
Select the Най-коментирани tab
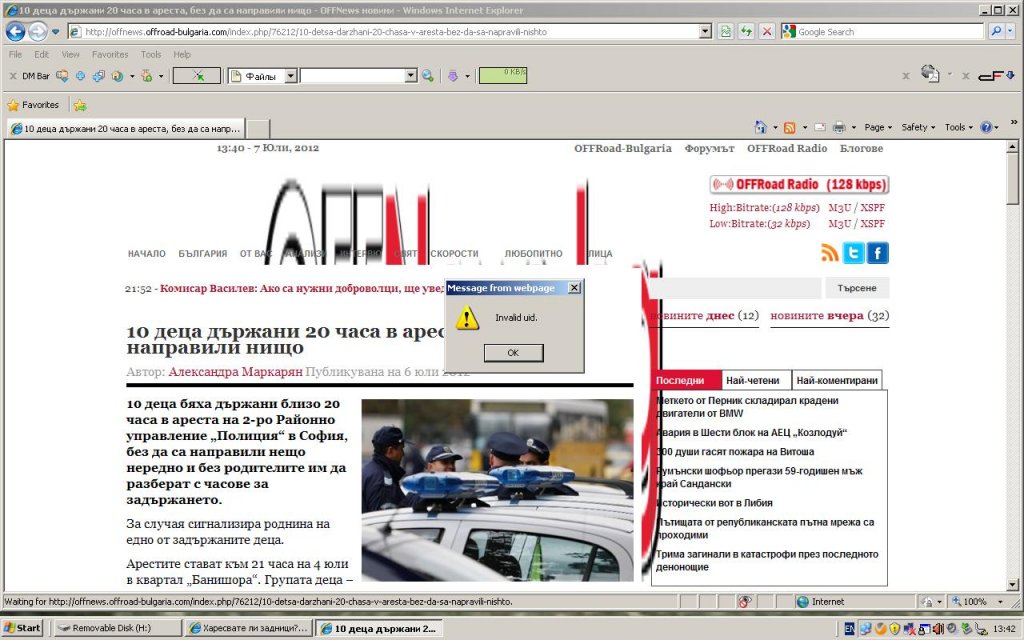837,380
